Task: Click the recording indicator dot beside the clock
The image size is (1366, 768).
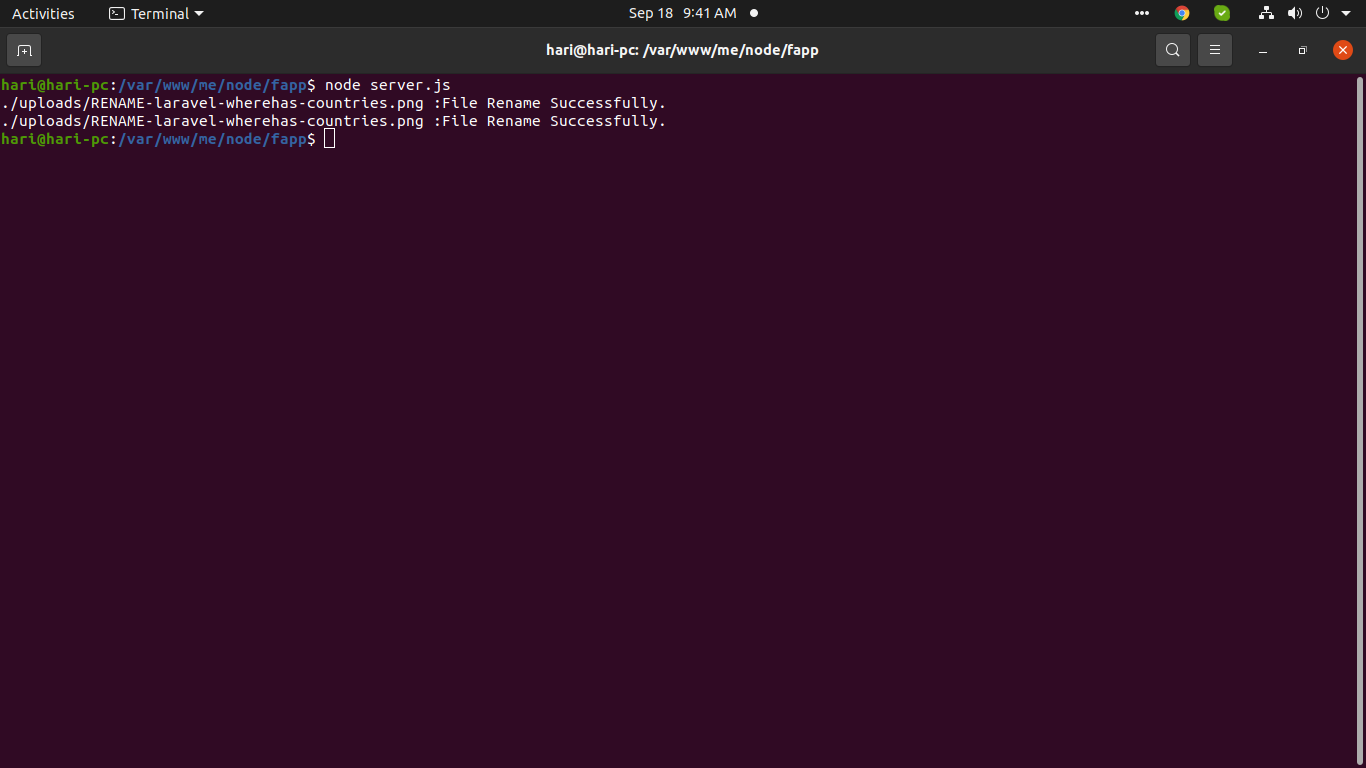Action: point(753,13)
